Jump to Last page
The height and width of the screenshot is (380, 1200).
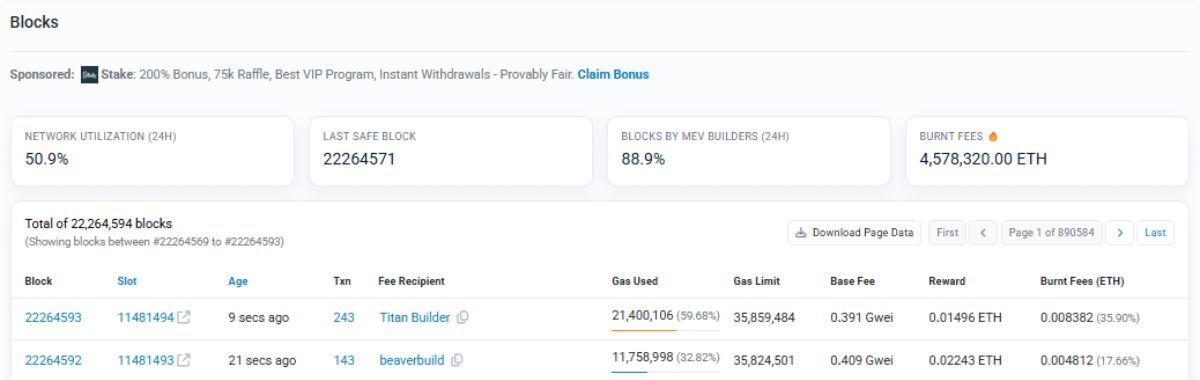(x=1155, y=232)
